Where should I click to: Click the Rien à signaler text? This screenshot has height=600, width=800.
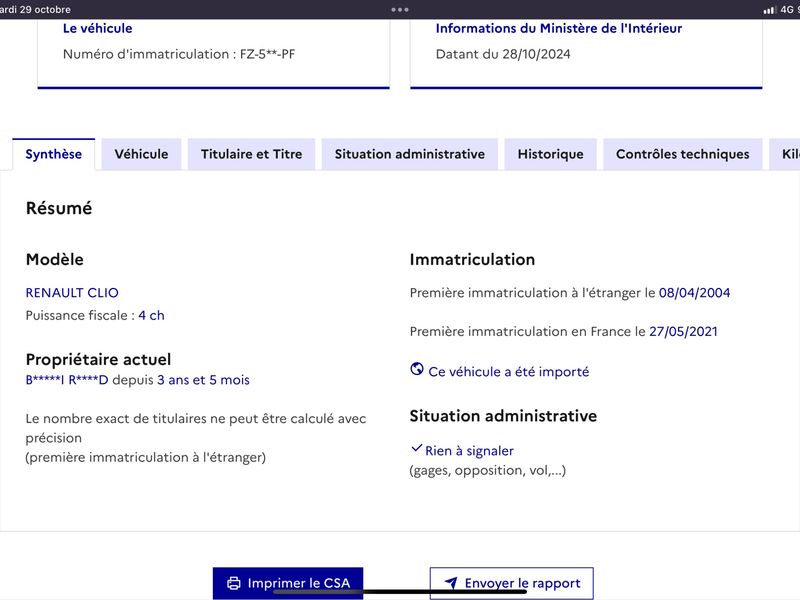tap(469, 451)
